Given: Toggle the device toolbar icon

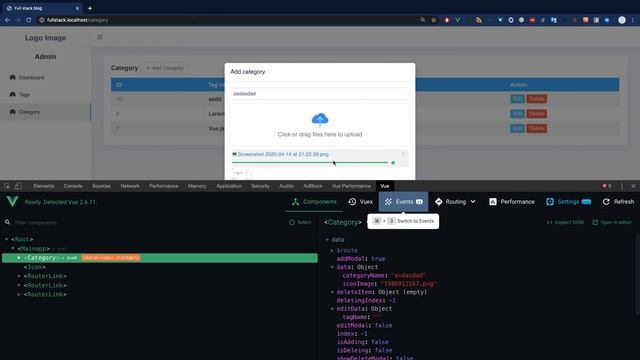Looking at the screenshot, I should tap(18, 186).
